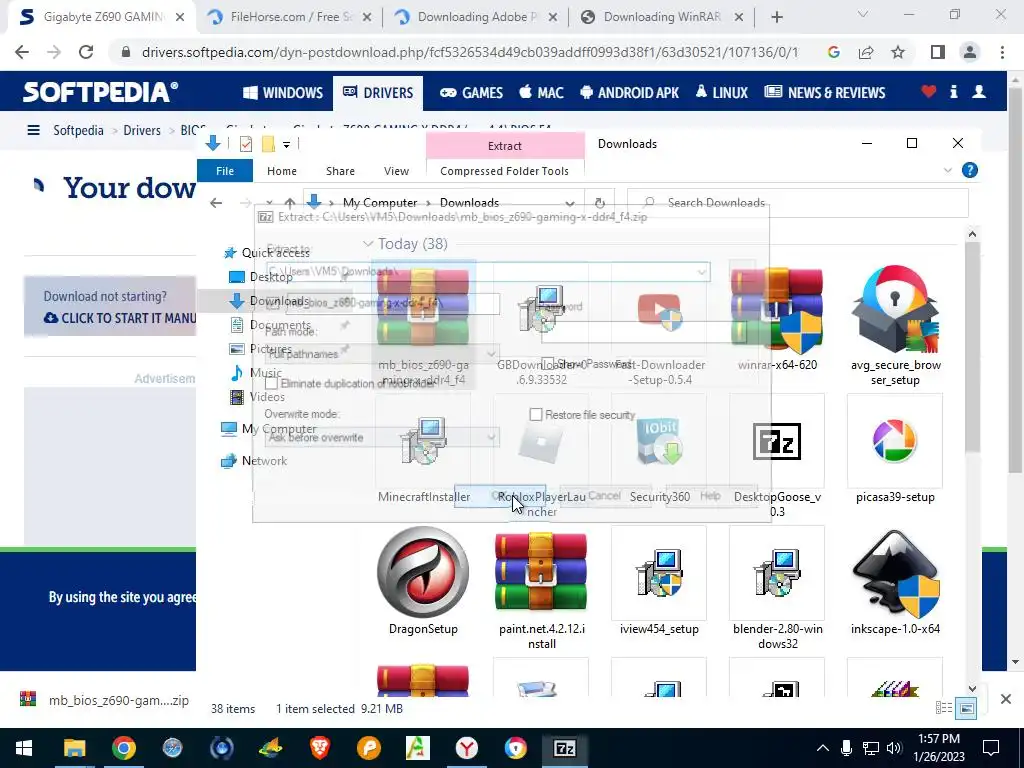
Task: Click the Search Downloads box
Action: (797, 203)
